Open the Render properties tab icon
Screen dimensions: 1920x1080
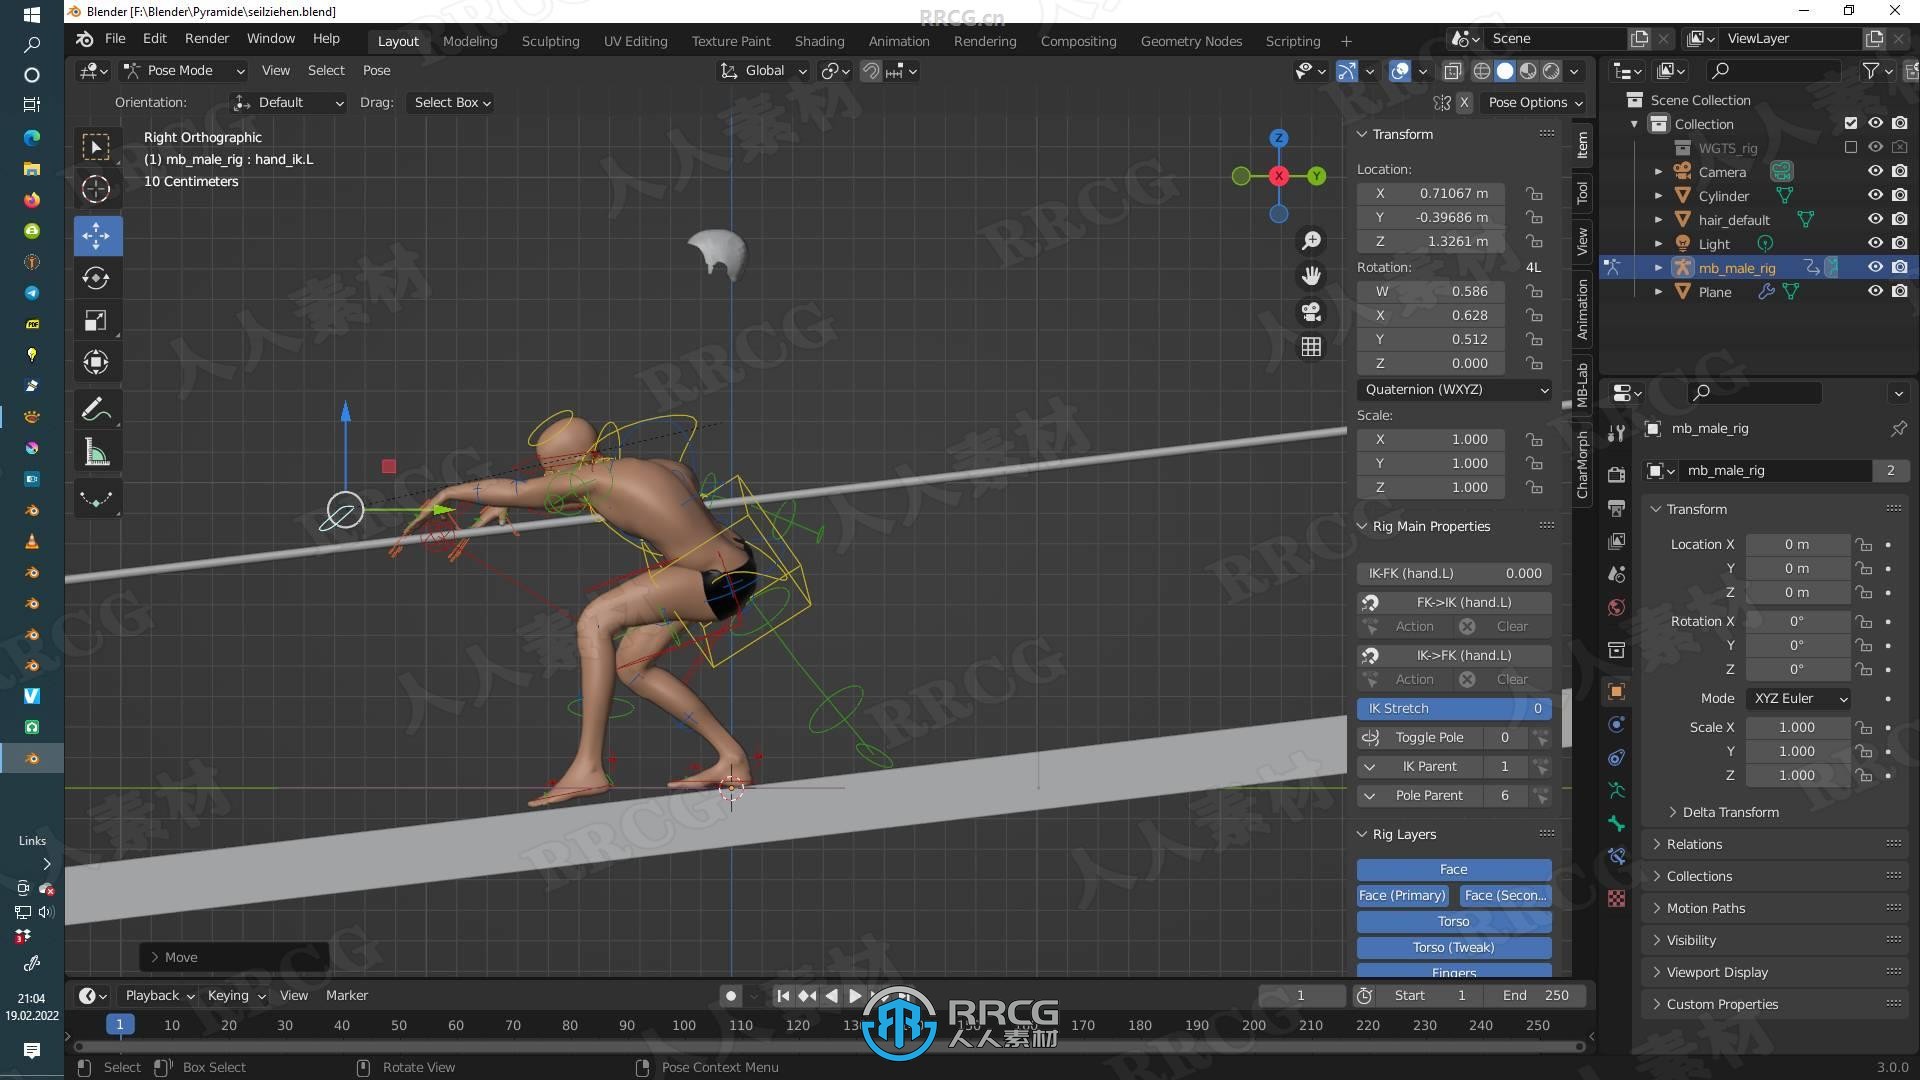point(1616,474)
